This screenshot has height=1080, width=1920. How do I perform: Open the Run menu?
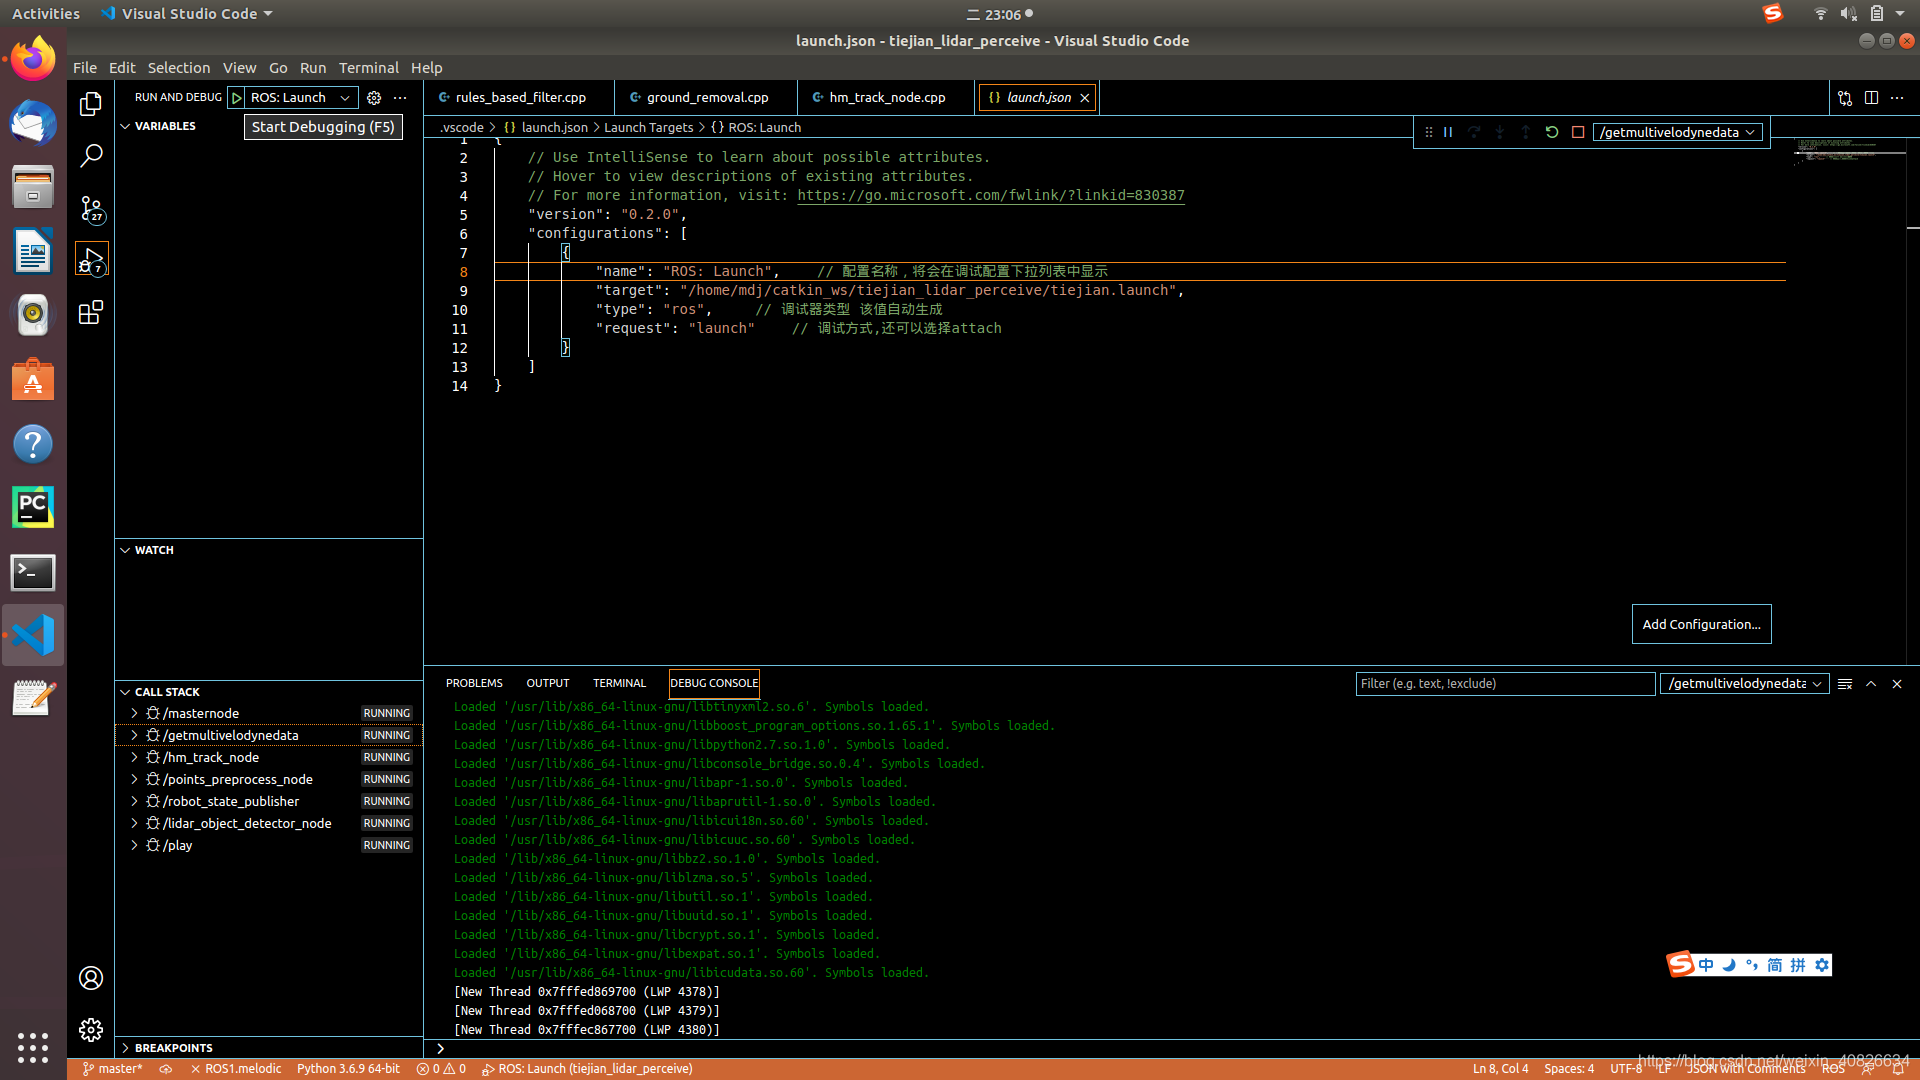coord(312,68)
